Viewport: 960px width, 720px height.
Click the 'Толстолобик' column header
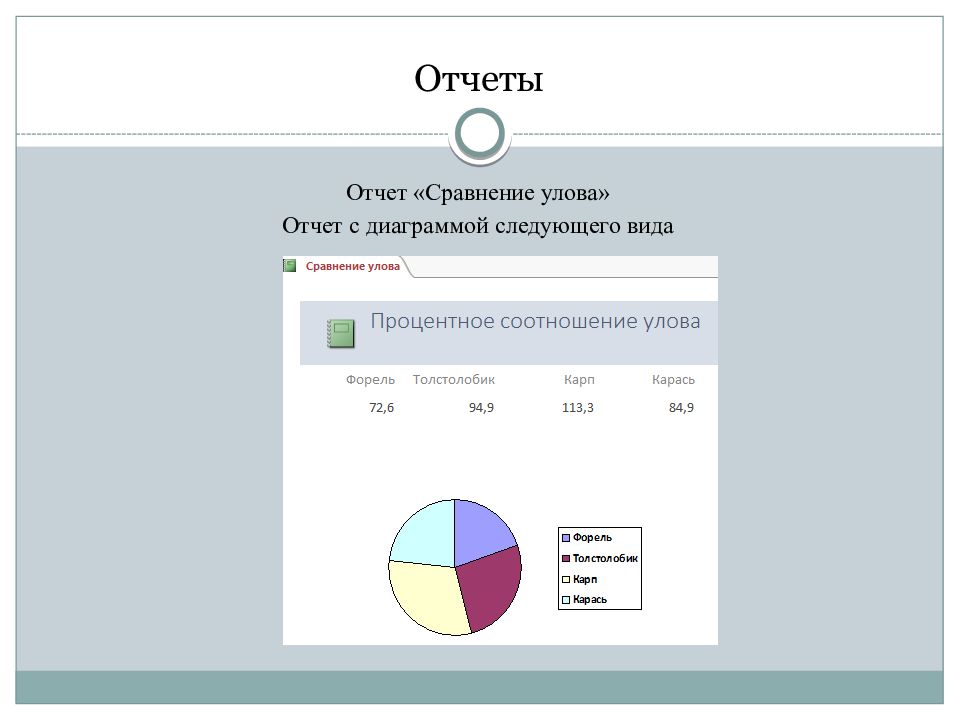point(454,380)
